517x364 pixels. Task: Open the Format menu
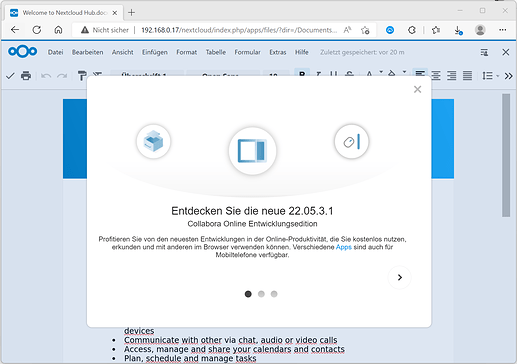(187, 52)
